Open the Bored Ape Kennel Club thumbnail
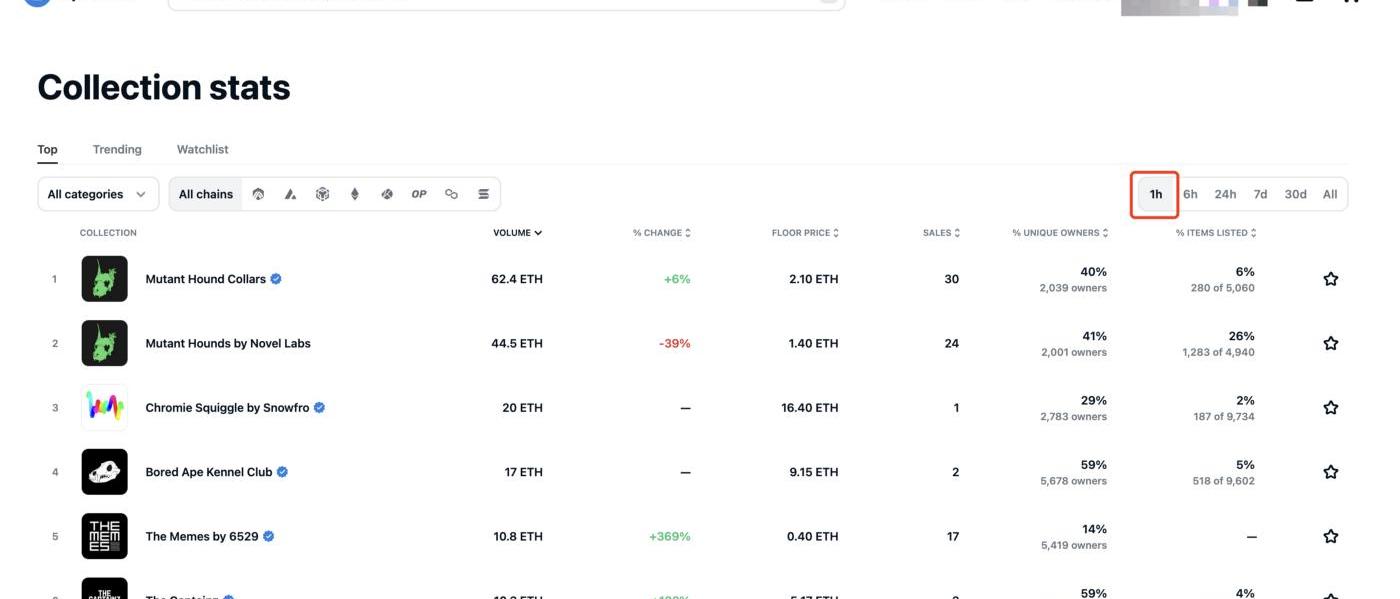This screenshot has width=1400, height=599. tap(105, 472)
